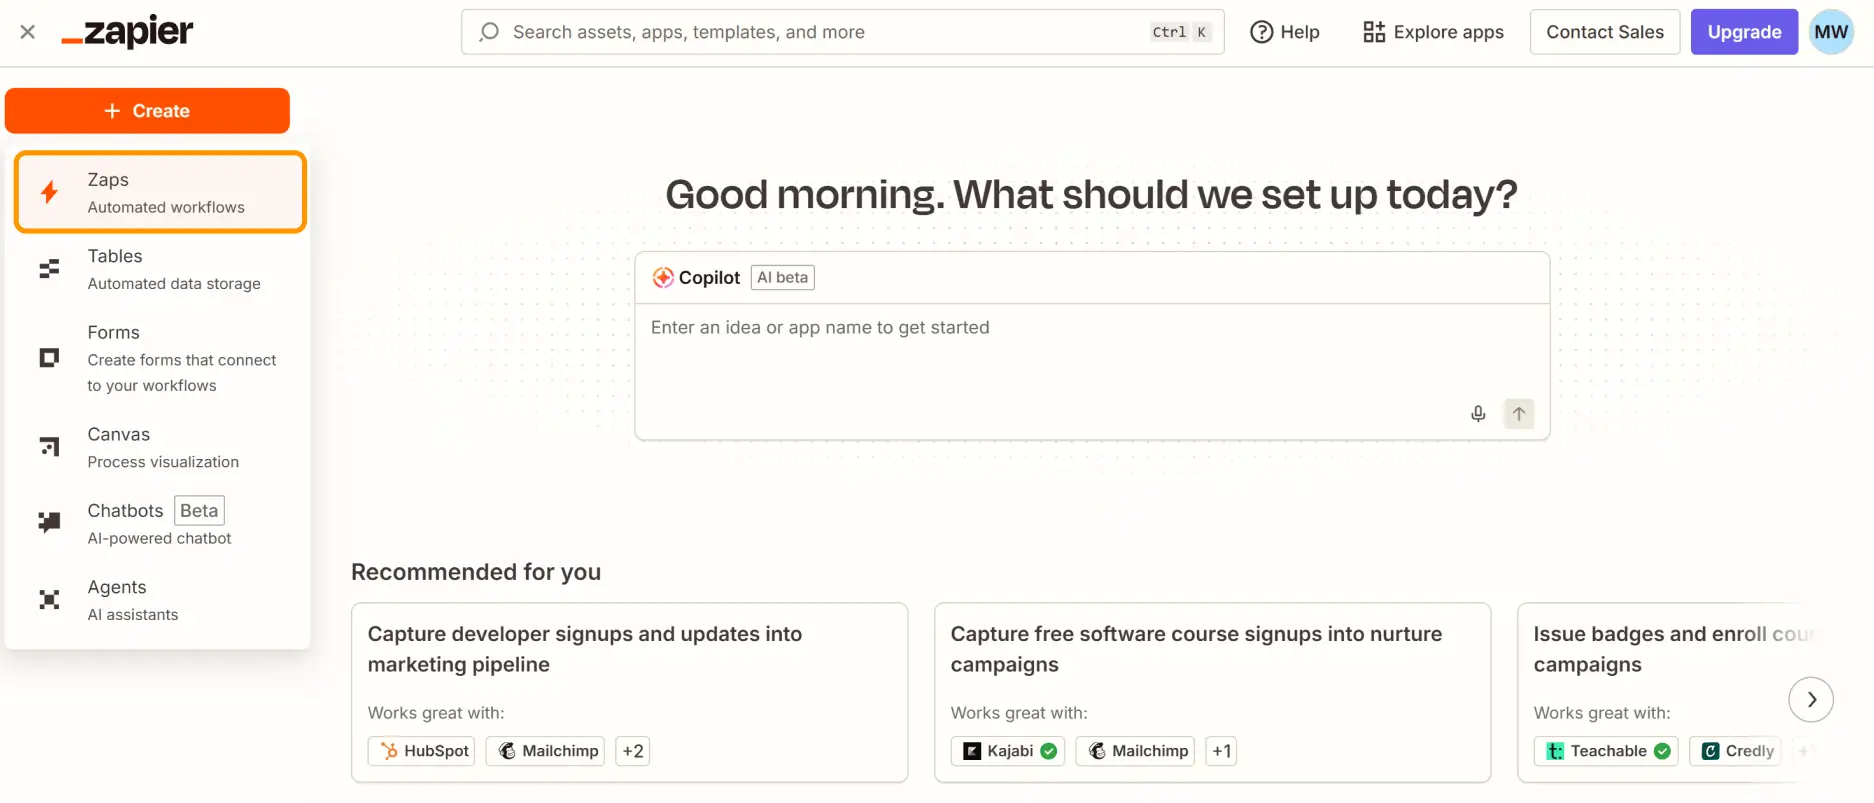1874x803 pixels.
Task: Click the Chatbots icon in Create menu
Action: click(49, 522)
